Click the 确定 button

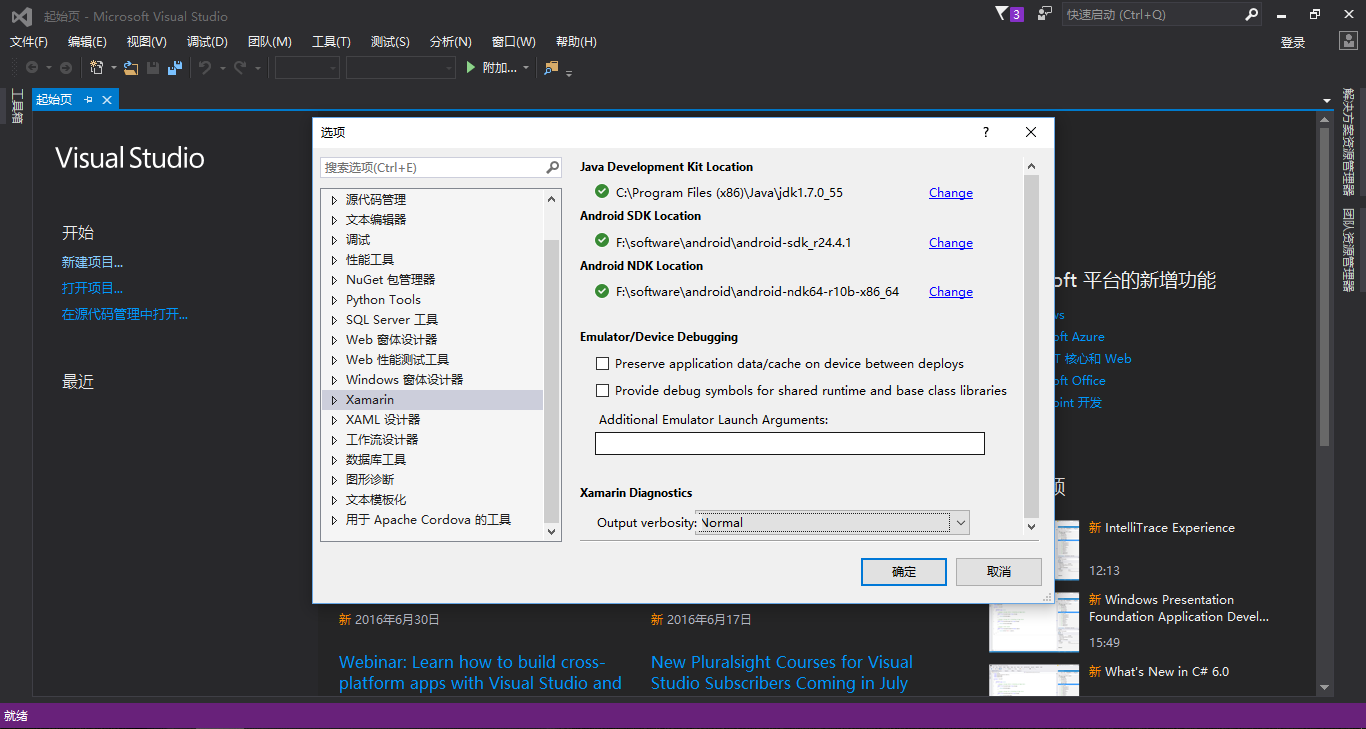[x=903, y=572]
